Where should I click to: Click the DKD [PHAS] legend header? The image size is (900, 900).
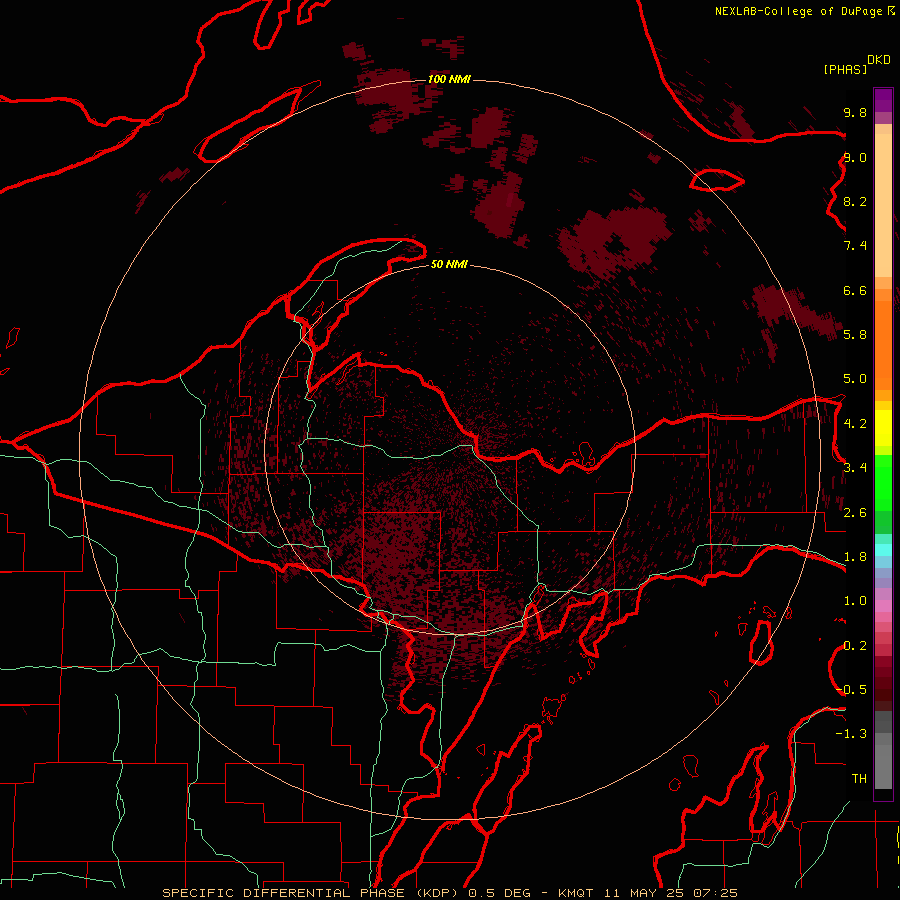pyautogui.click(x=856, y=65)
